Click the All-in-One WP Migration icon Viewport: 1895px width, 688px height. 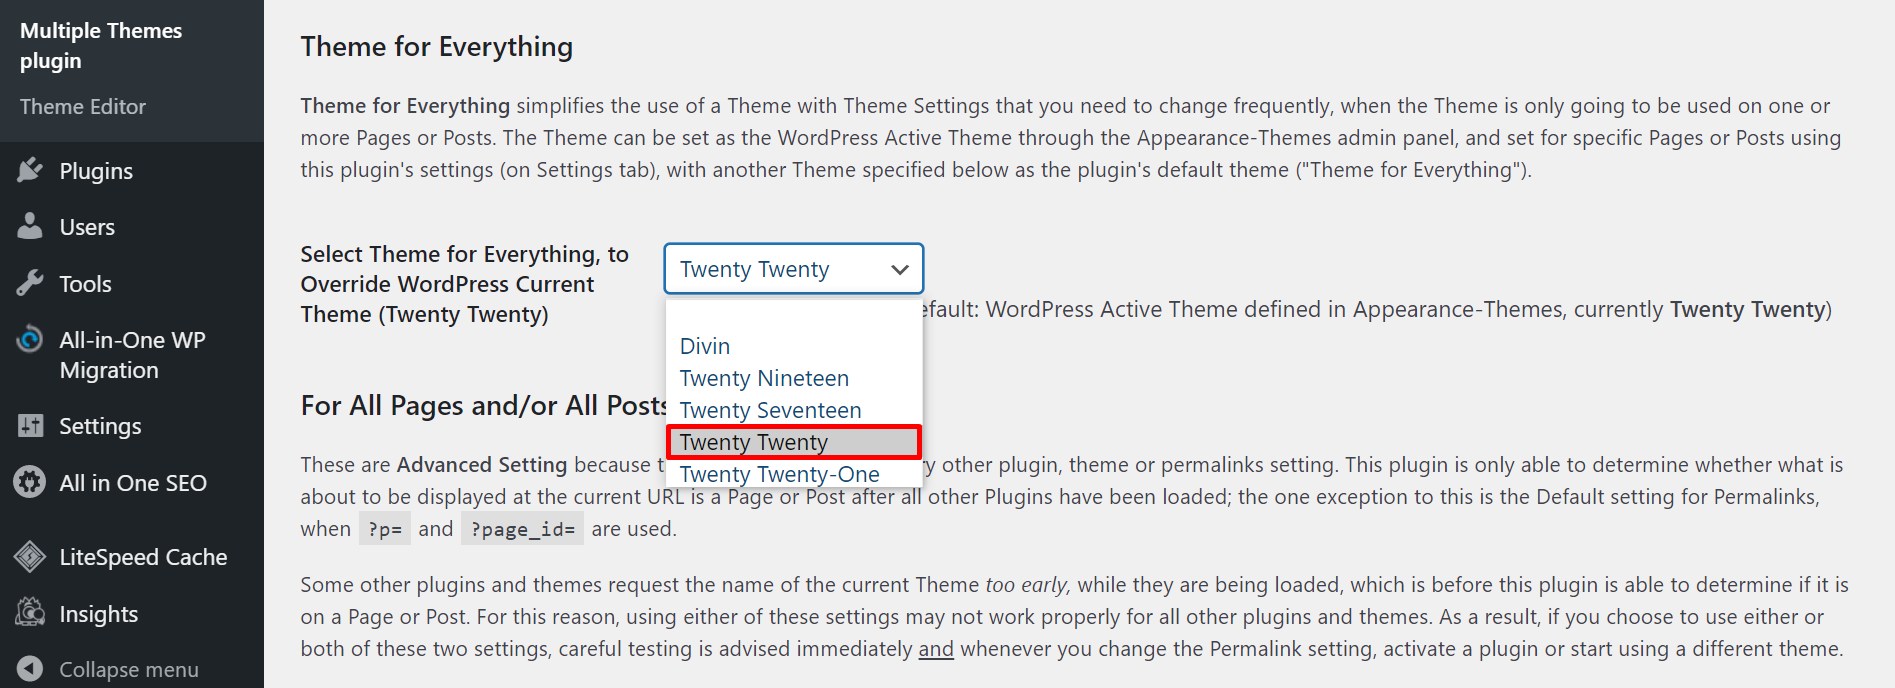click(30, 340)
